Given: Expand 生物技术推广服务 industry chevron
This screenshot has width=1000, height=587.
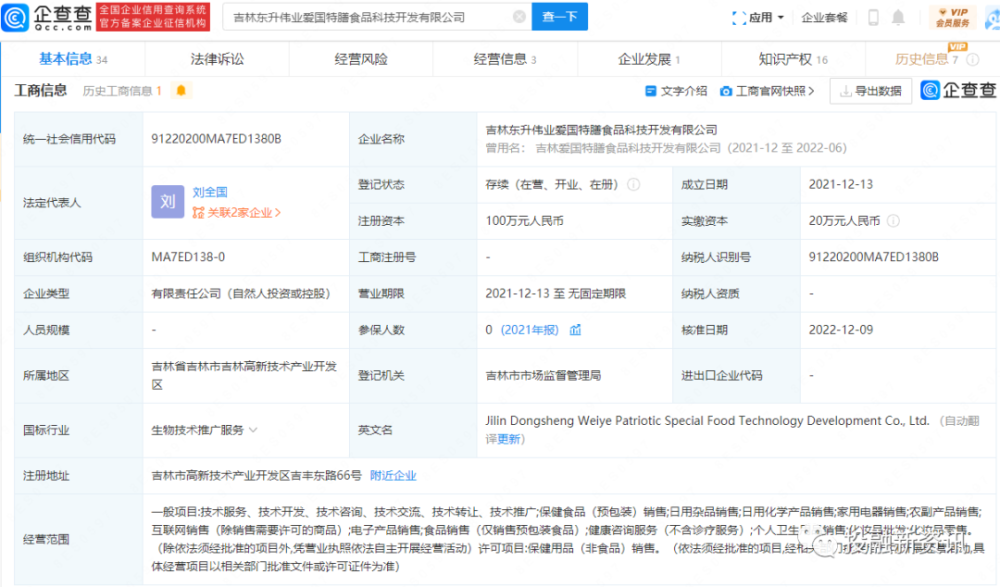Looking at the screenshot, I should pyautogui.click(x=253, y=430).
